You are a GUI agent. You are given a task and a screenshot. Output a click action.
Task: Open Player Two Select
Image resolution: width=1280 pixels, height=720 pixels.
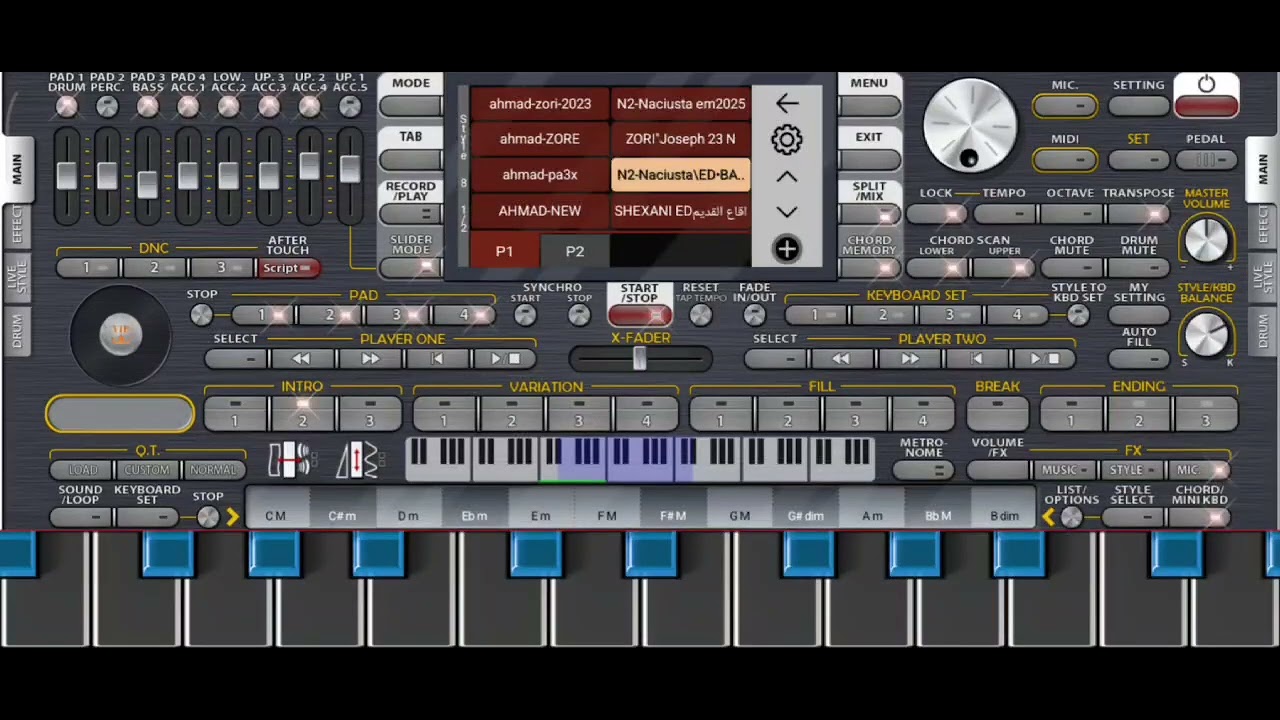point(775,359)
